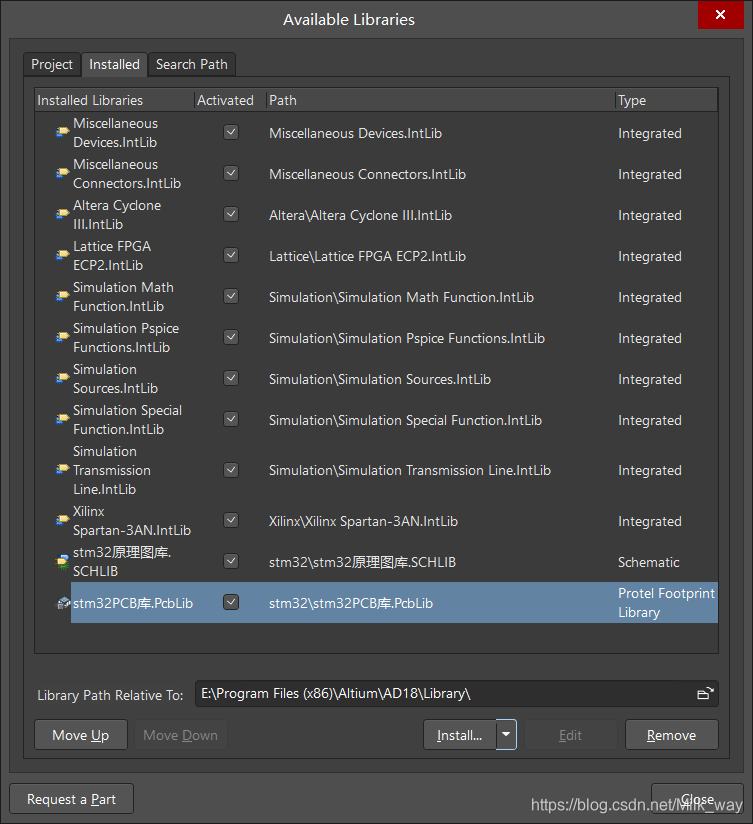
Task: Click the Simulation Sources.IntLib library icon
Action: [x=63, y=378]
